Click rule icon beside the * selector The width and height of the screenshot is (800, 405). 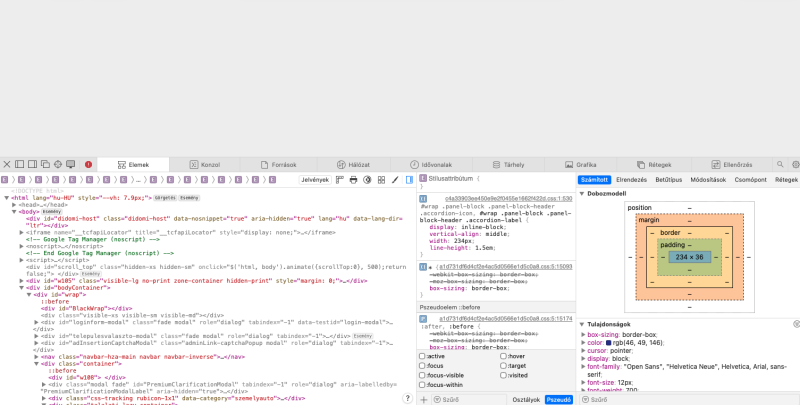423,267
